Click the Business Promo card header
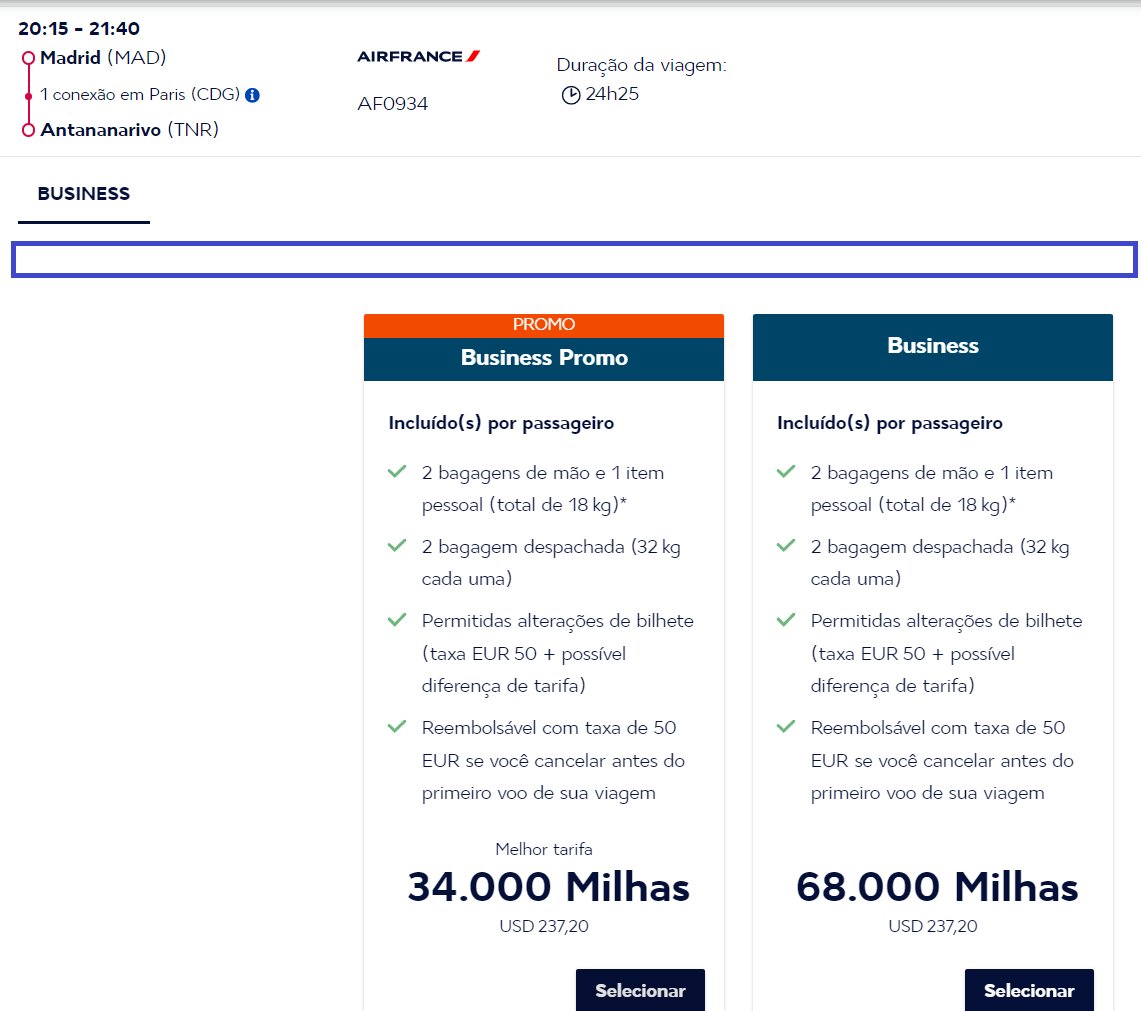1141x1011 pixels. pyautogui.click(x=544, y=358)
